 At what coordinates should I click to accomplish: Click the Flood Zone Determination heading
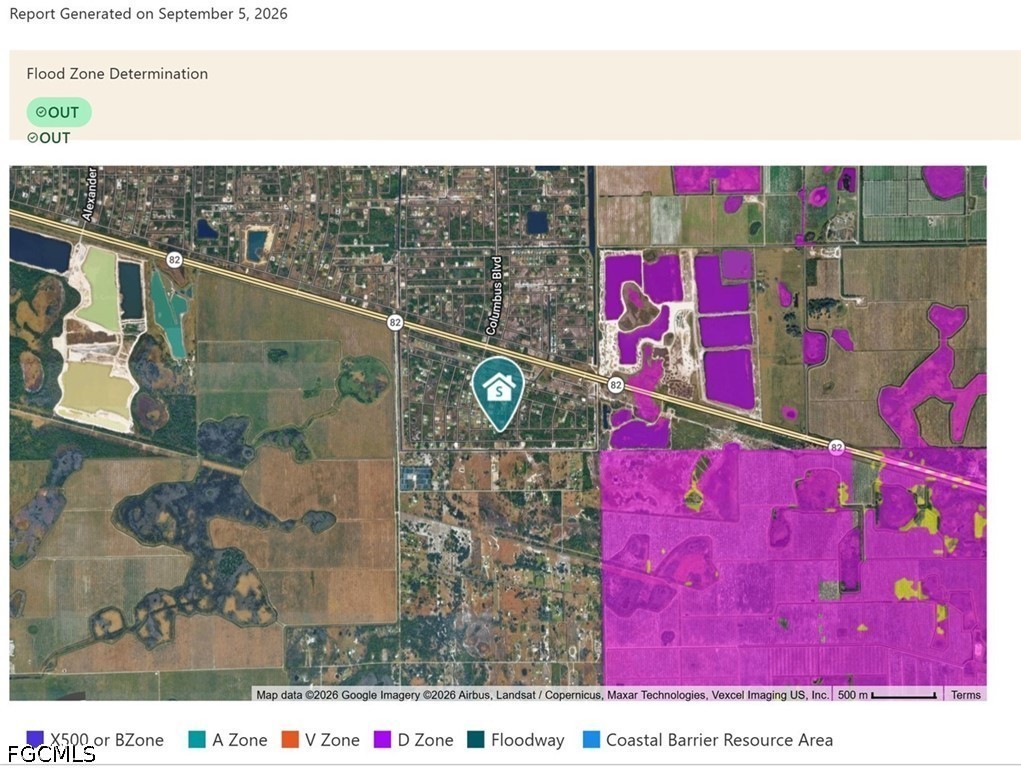(x=117, y=74)
